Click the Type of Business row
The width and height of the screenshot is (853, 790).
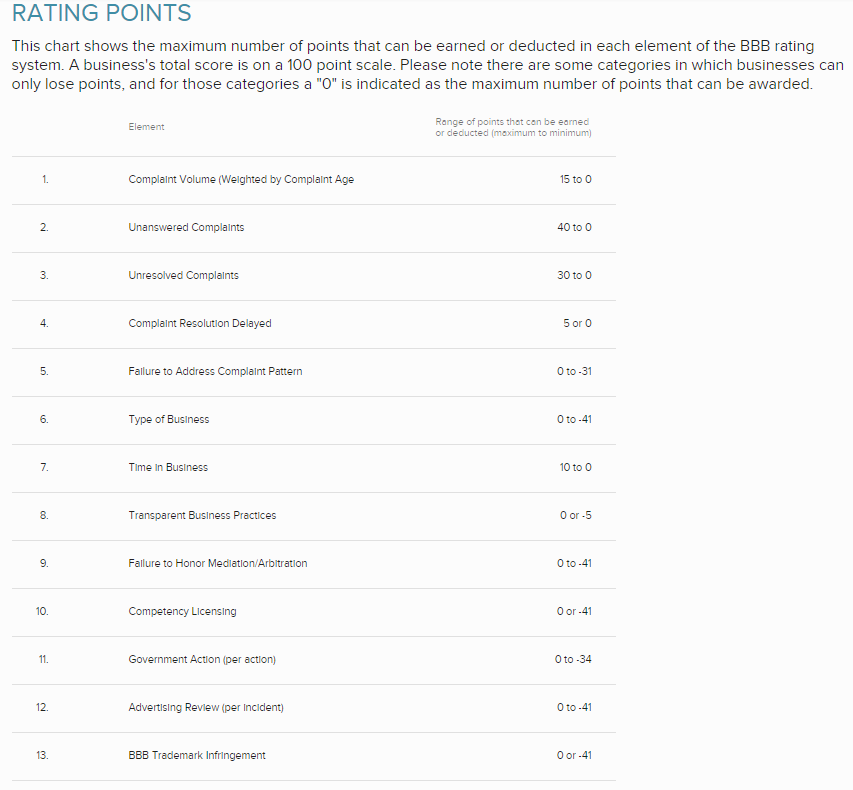pos(314,419)
